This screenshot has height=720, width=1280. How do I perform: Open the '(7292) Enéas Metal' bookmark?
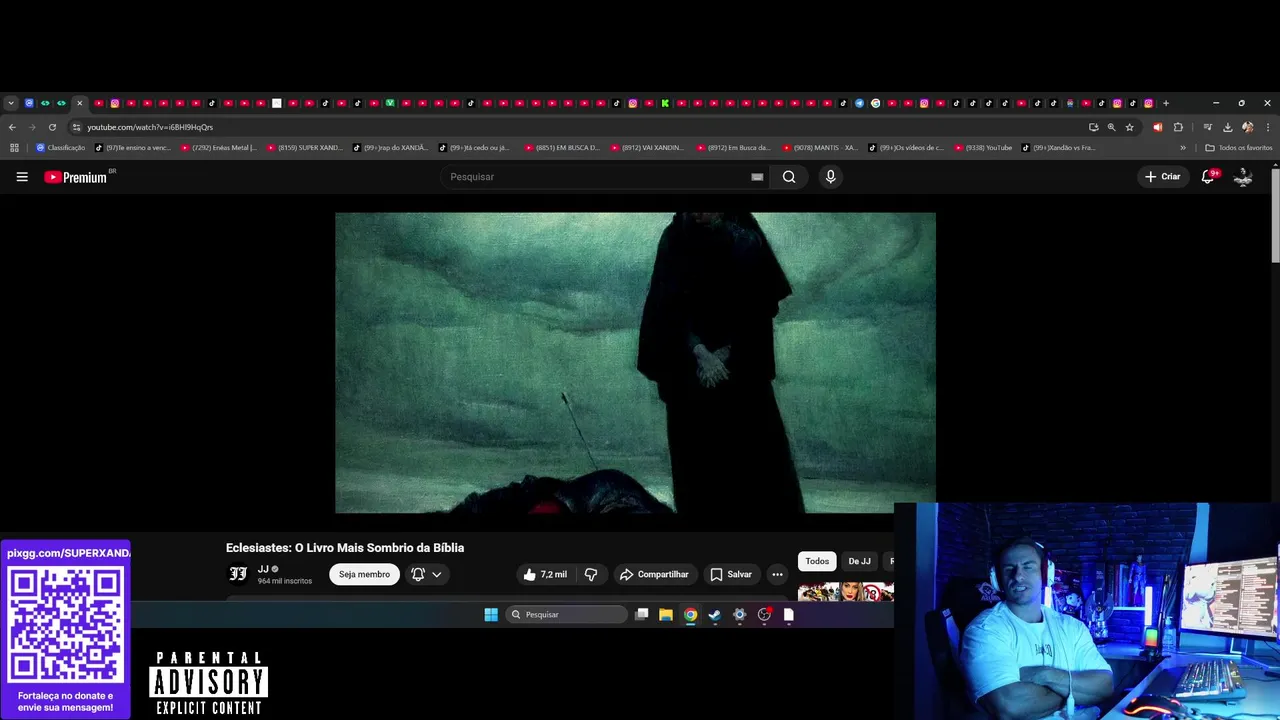click(219, 148)
